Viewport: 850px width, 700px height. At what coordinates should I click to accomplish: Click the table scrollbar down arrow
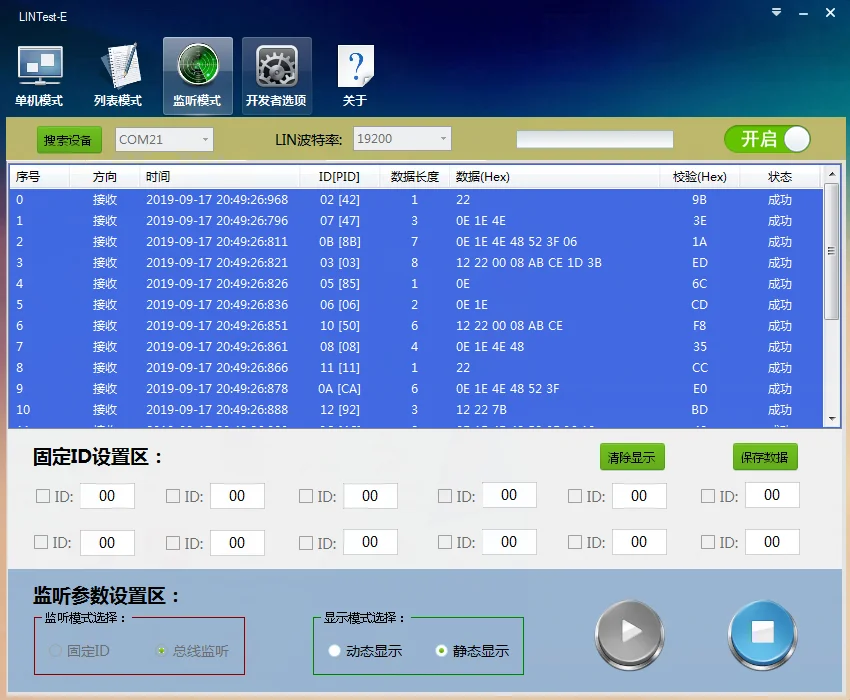coord(833,420)
